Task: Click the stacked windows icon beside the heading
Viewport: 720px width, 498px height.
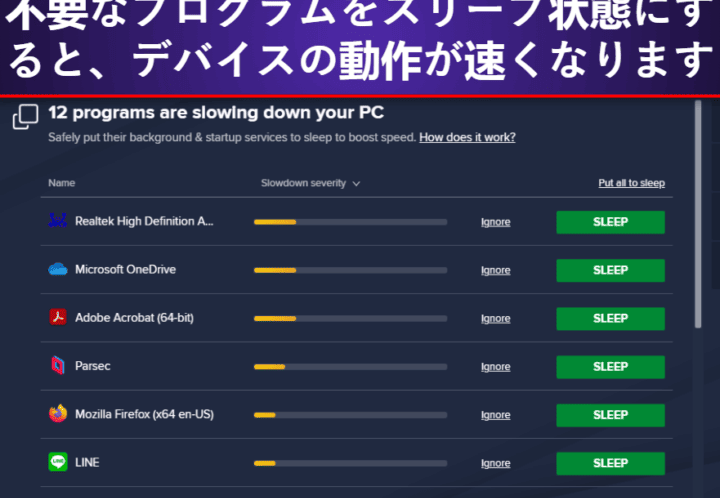Action: (x=25, y=117)
